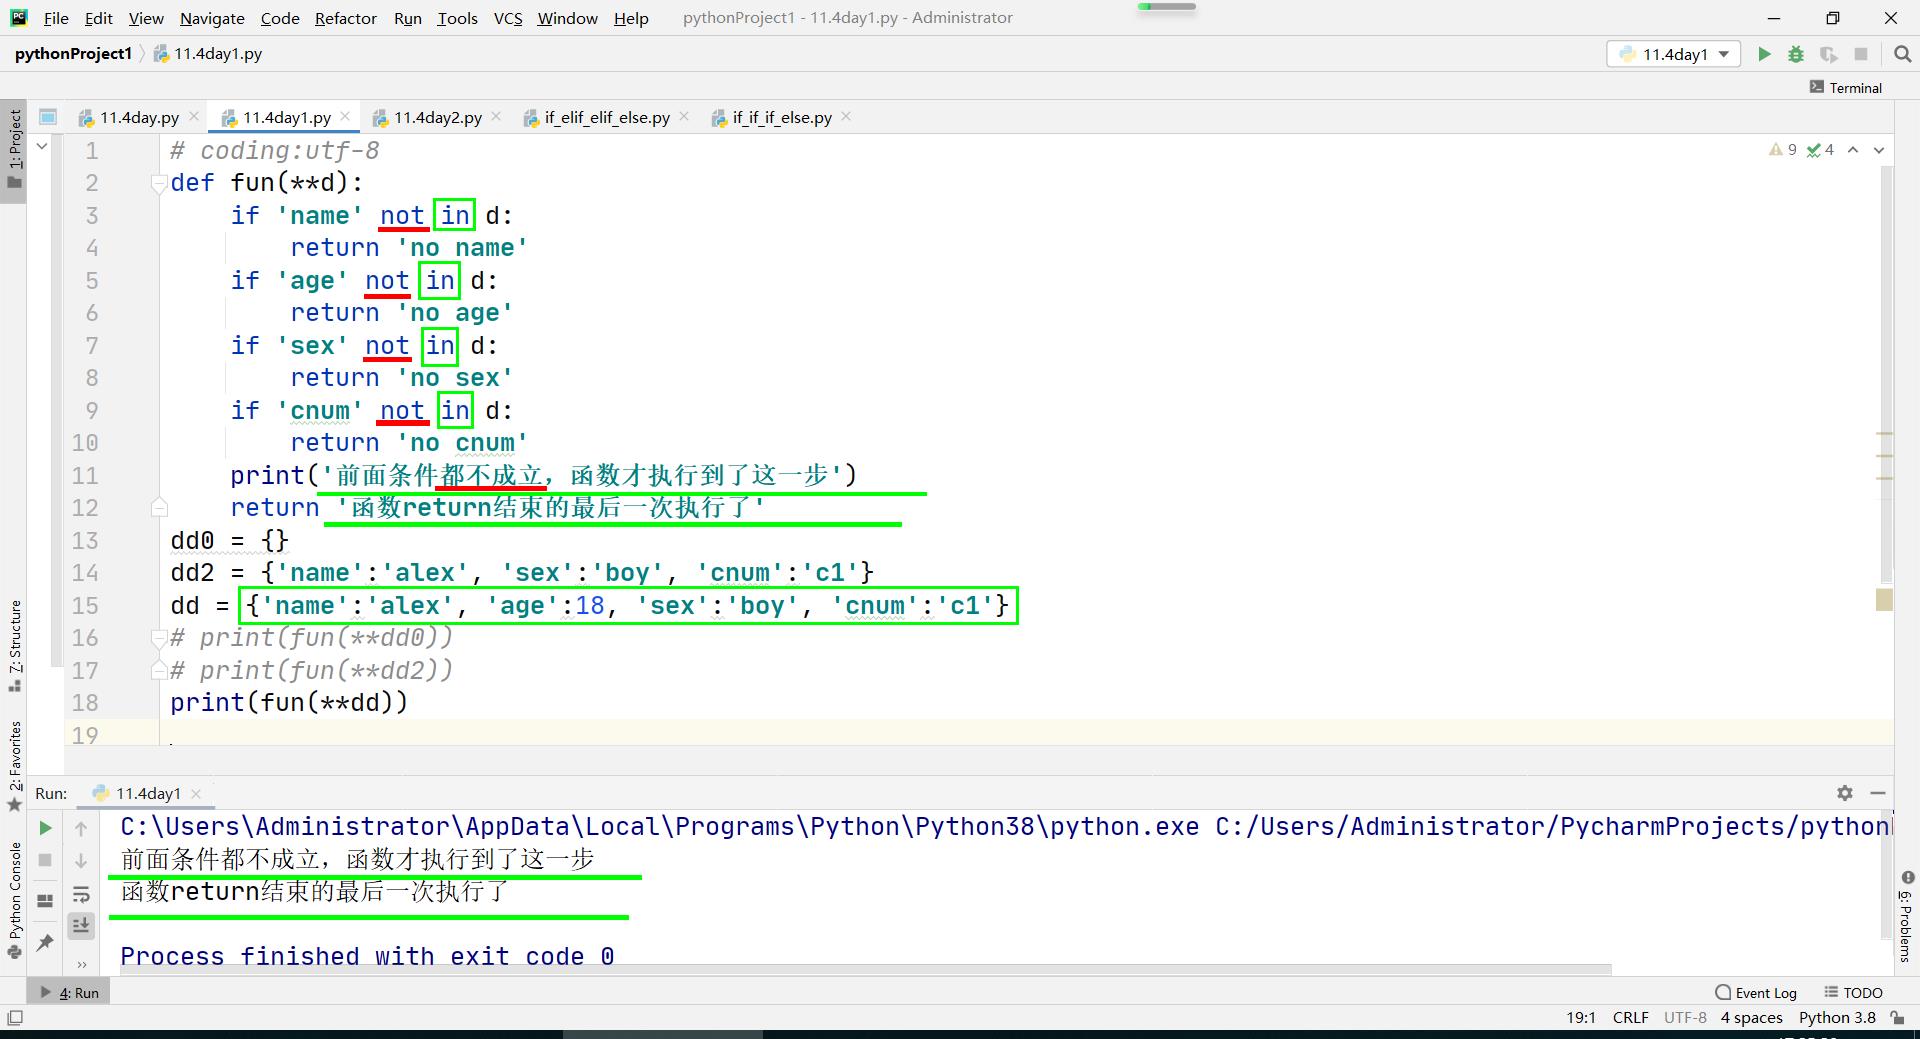Go to previous highlighted error arrow
The width and height of the screenshot is (1920, 1039).
coord(1853,150)
